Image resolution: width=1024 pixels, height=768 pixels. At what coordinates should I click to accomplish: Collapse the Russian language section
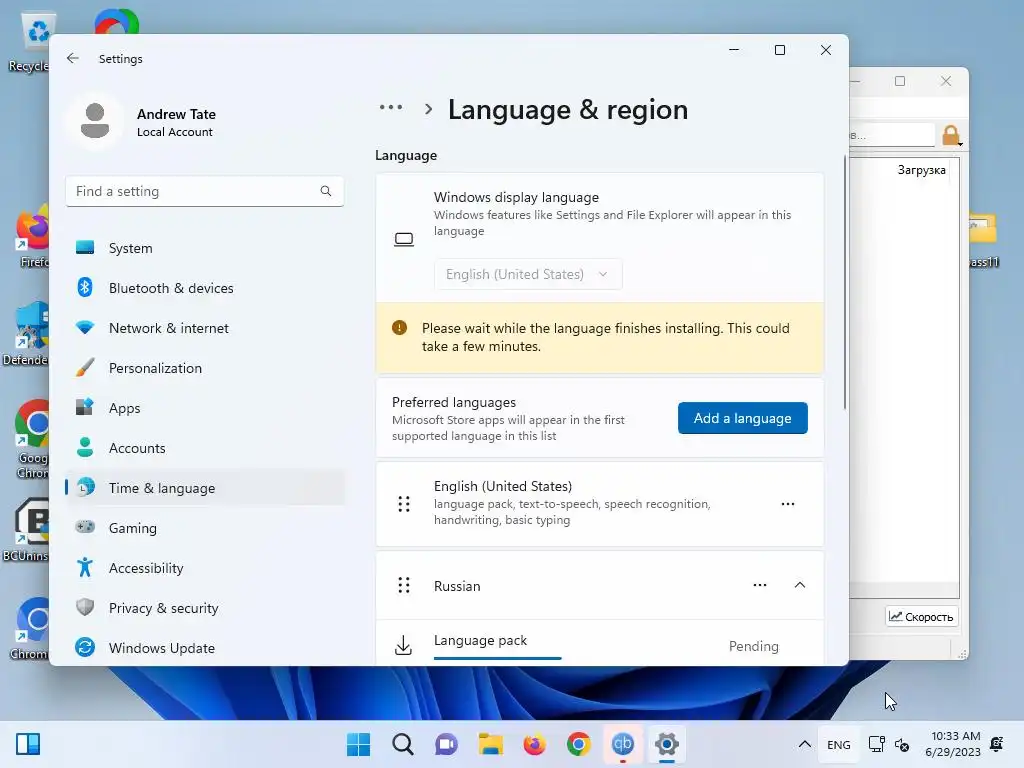[x=799, y=585]
